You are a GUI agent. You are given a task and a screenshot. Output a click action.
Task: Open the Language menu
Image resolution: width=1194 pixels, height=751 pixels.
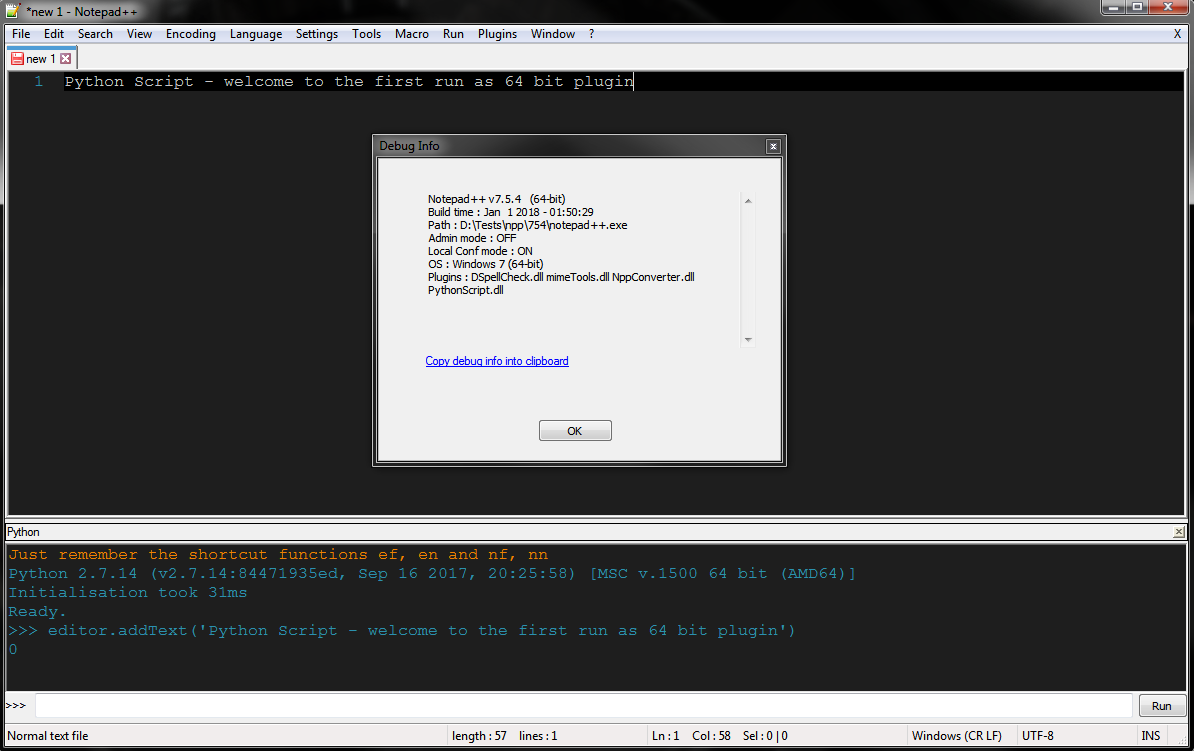point(256,34)
